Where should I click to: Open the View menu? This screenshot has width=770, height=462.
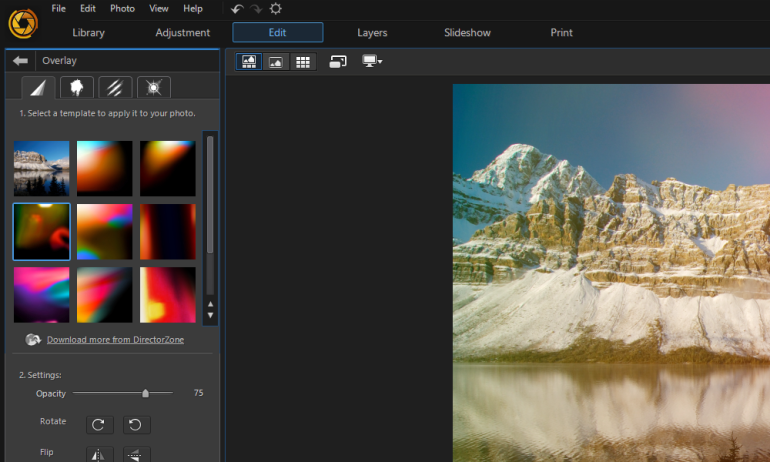(x=158, y=8)
